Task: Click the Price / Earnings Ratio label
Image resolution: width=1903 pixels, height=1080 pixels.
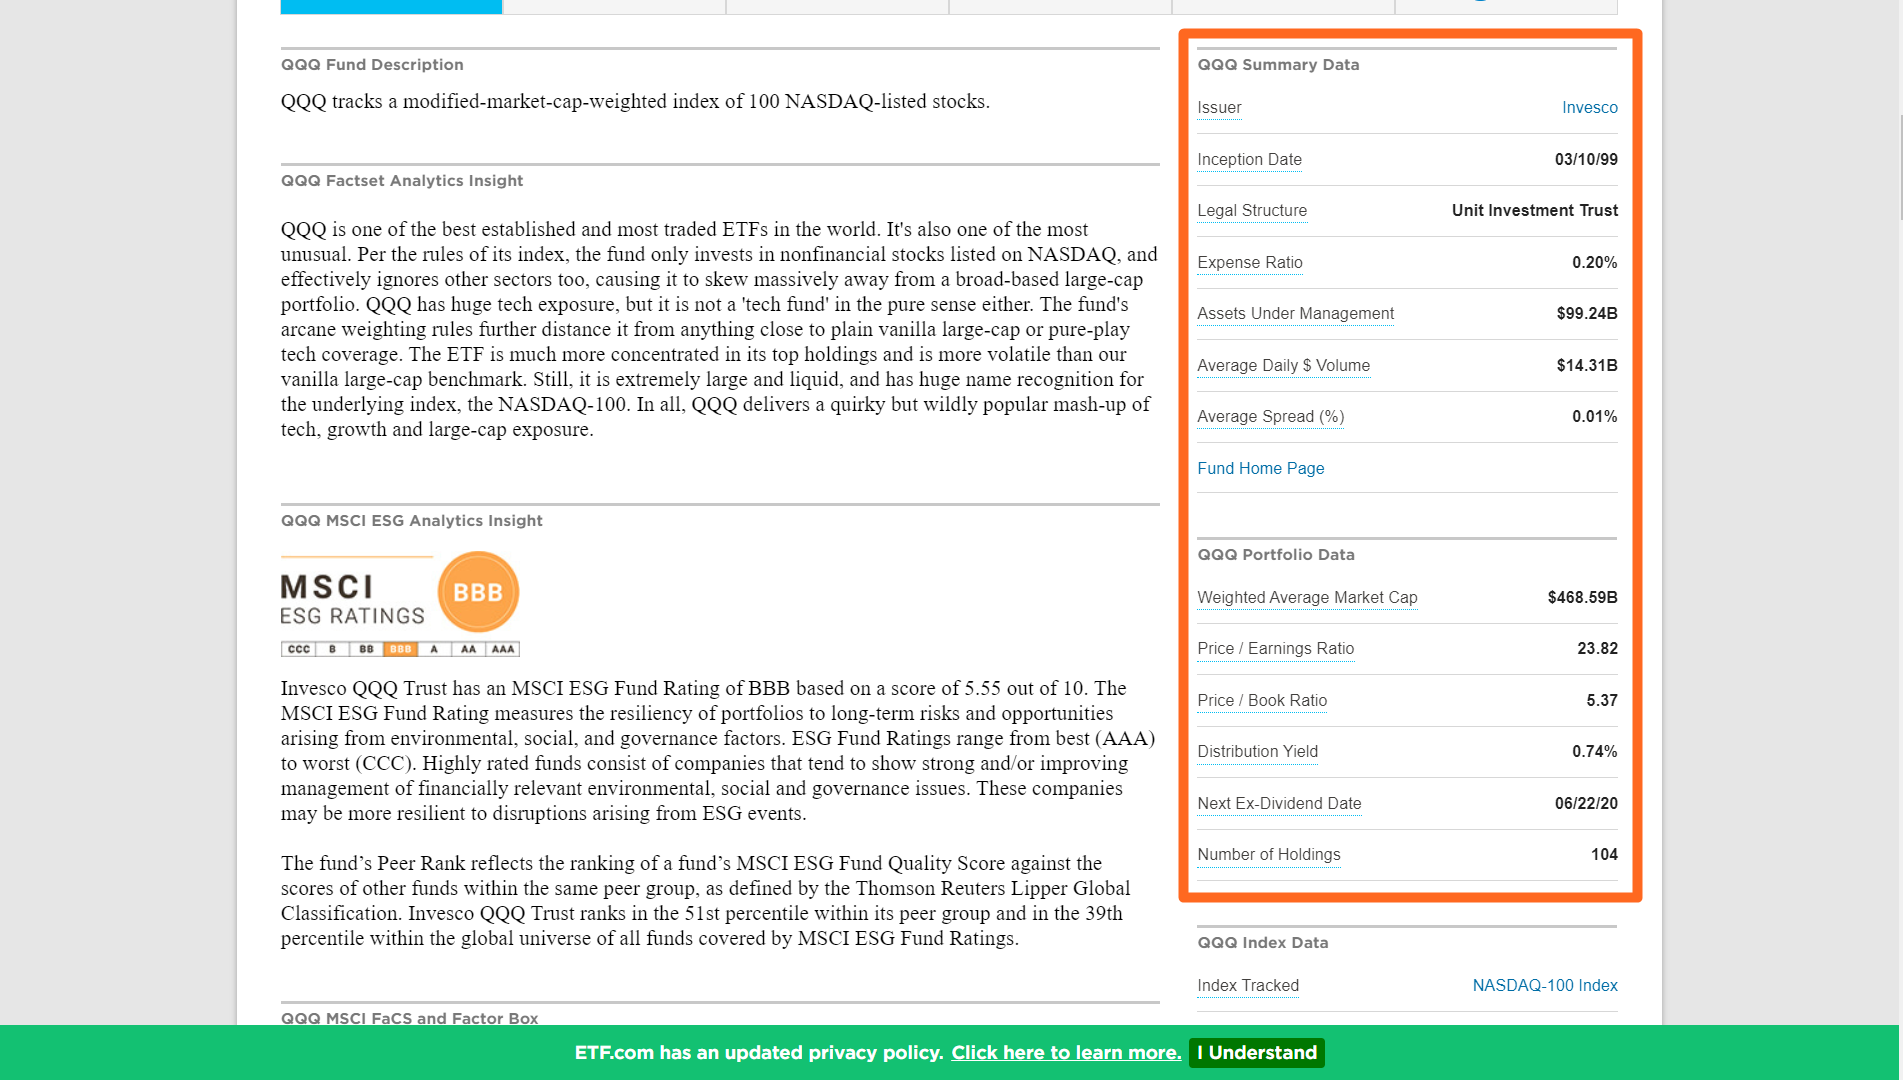Action: point(1275,648)
